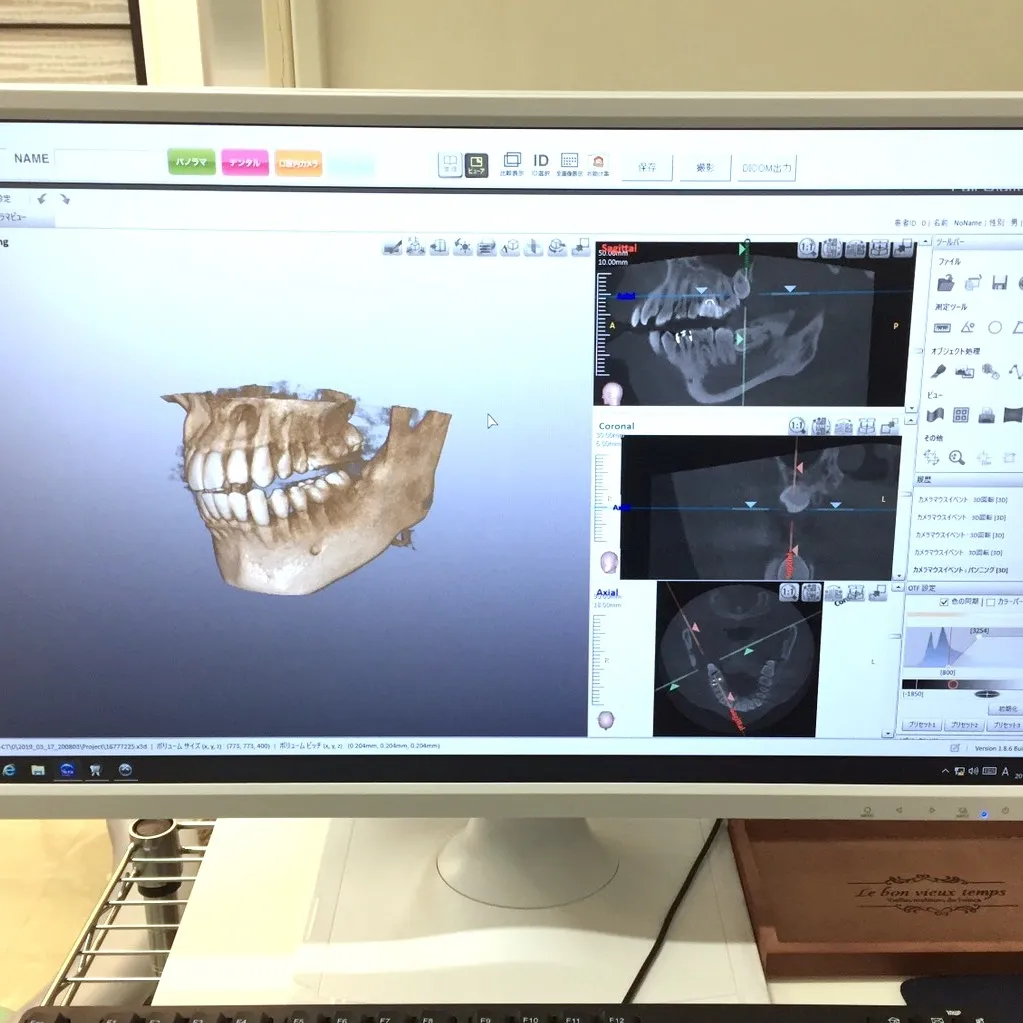Toggle the カラーバー checkbox
The width and height of the screenshot is (1023, 1023).
pos(990,602)
